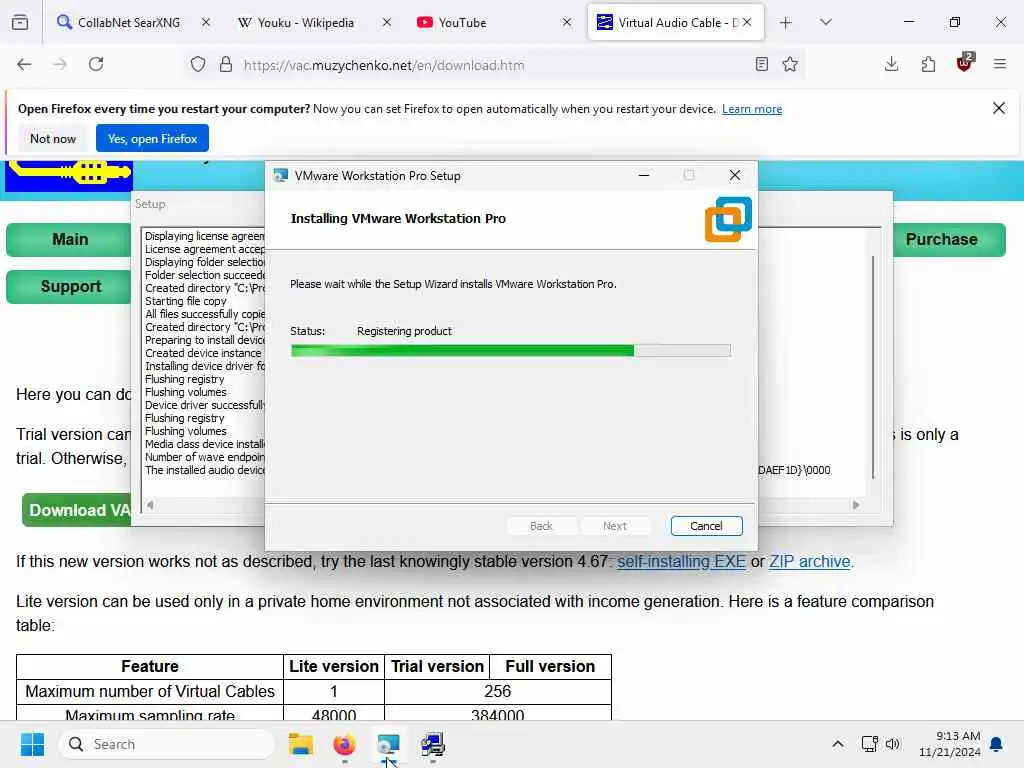Dismiss the Firefox startup notification bar

(x=999, y=108)
